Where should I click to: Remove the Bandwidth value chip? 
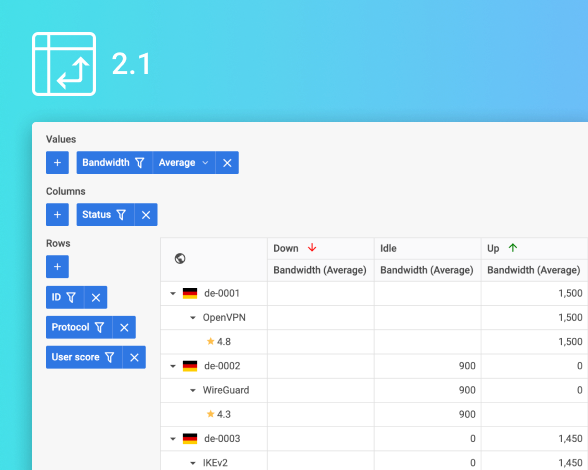coord(227,162)
